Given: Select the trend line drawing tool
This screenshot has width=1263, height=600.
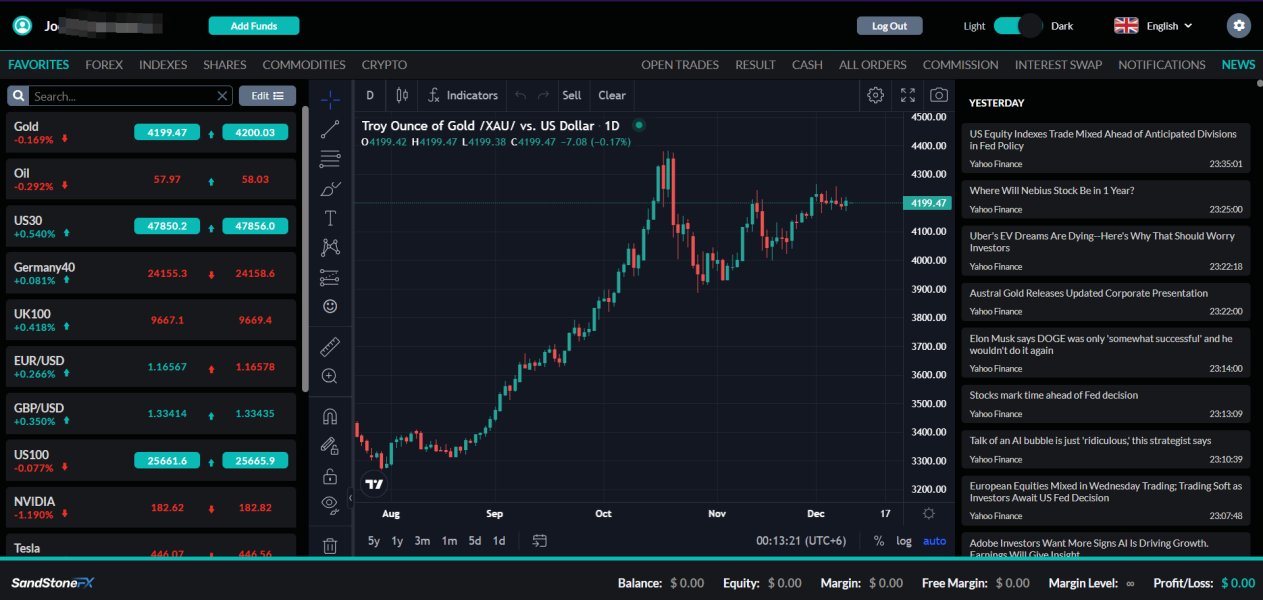Looking at the screenshot, I should tap(330, 129).
